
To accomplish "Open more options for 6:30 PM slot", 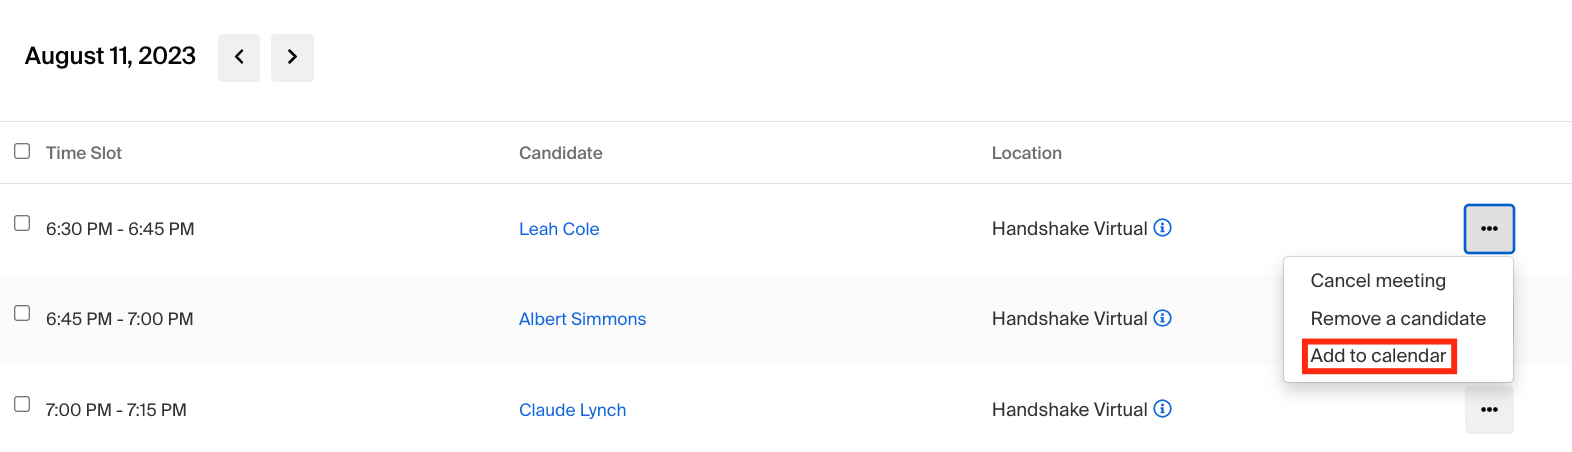I will [x=1489, y=229].
